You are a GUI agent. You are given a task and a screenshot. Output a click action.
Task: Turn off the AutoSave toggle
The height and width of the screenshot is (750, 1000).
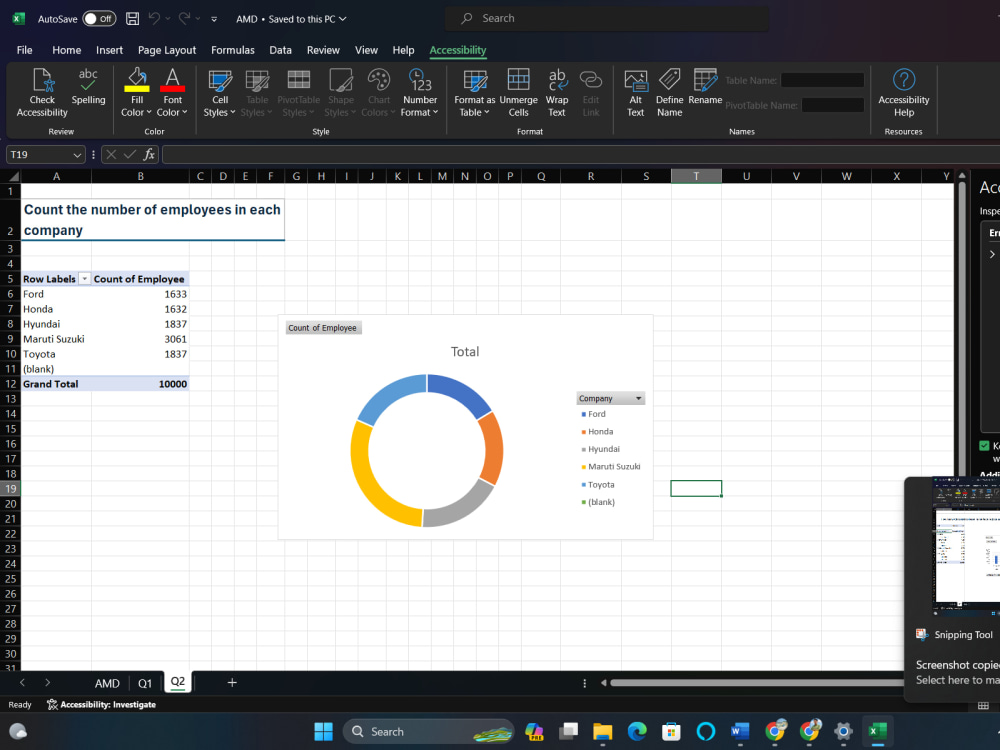pos(97,17)
